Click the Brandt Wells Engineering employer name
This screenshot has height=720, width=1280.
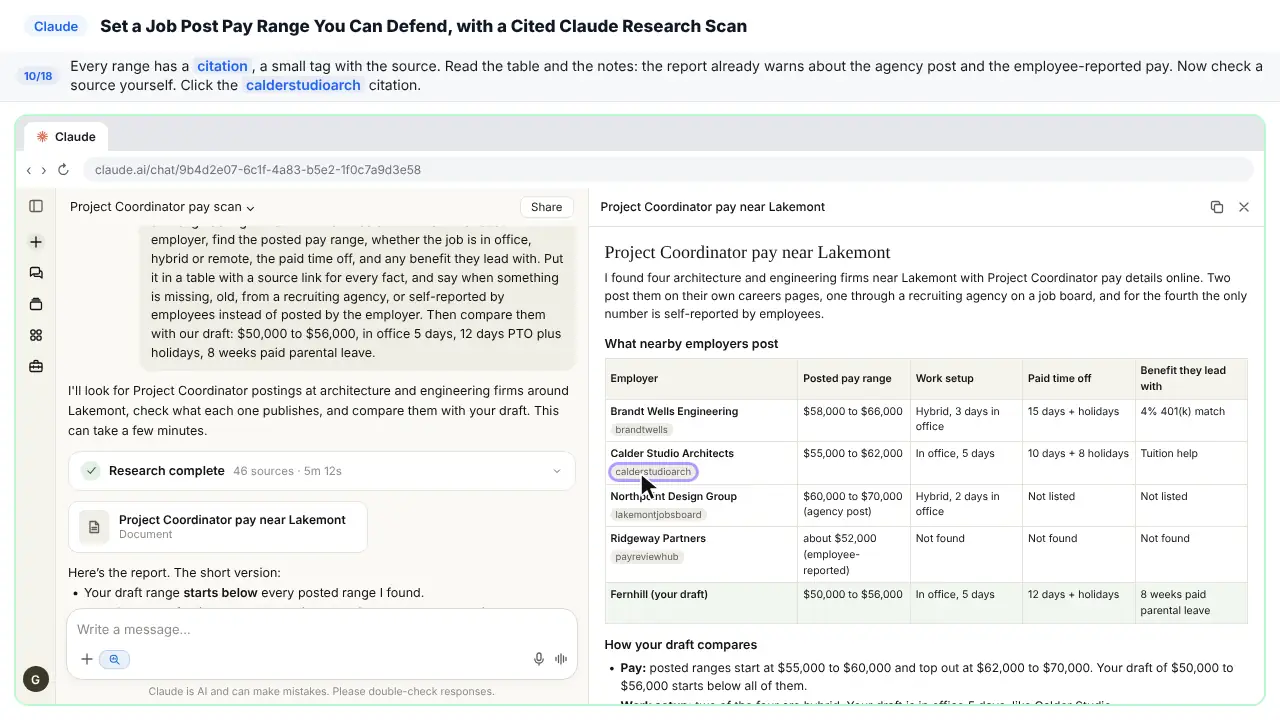674,411
